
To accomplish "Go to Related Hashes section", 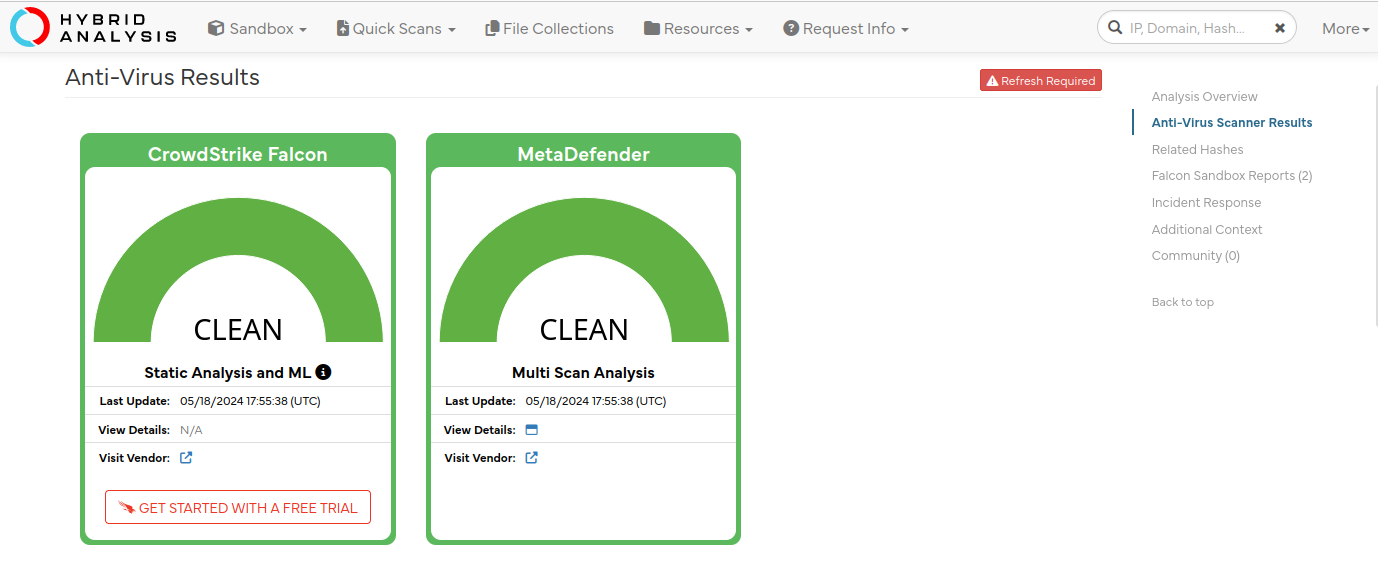I will click(x=1197, y=150).
